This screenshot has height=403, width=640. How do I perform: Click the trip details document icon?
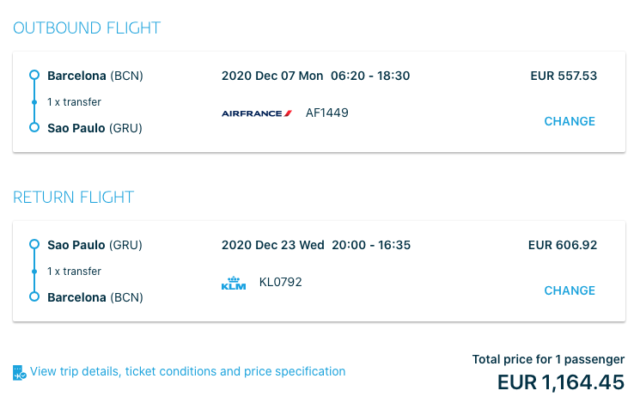coord(19,372)
